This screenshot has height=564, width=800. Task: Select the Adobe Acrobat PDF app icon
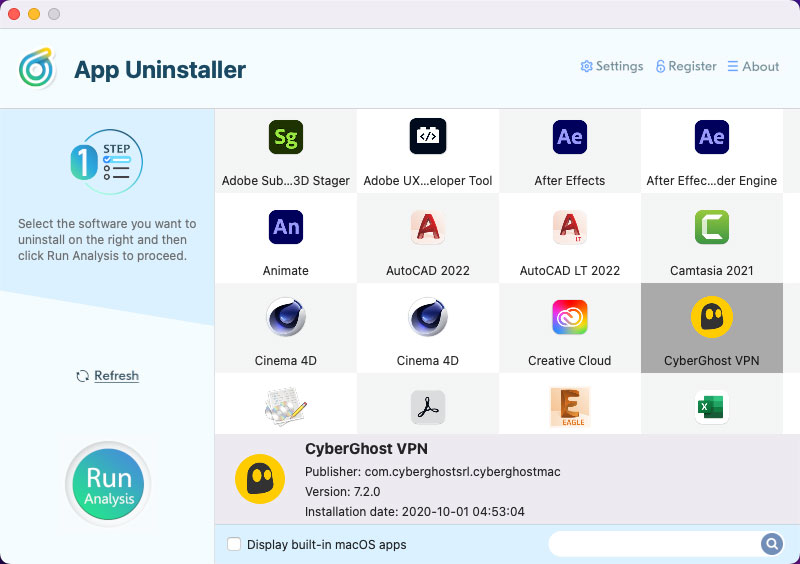pyautogui.click(x=428, y=407)
